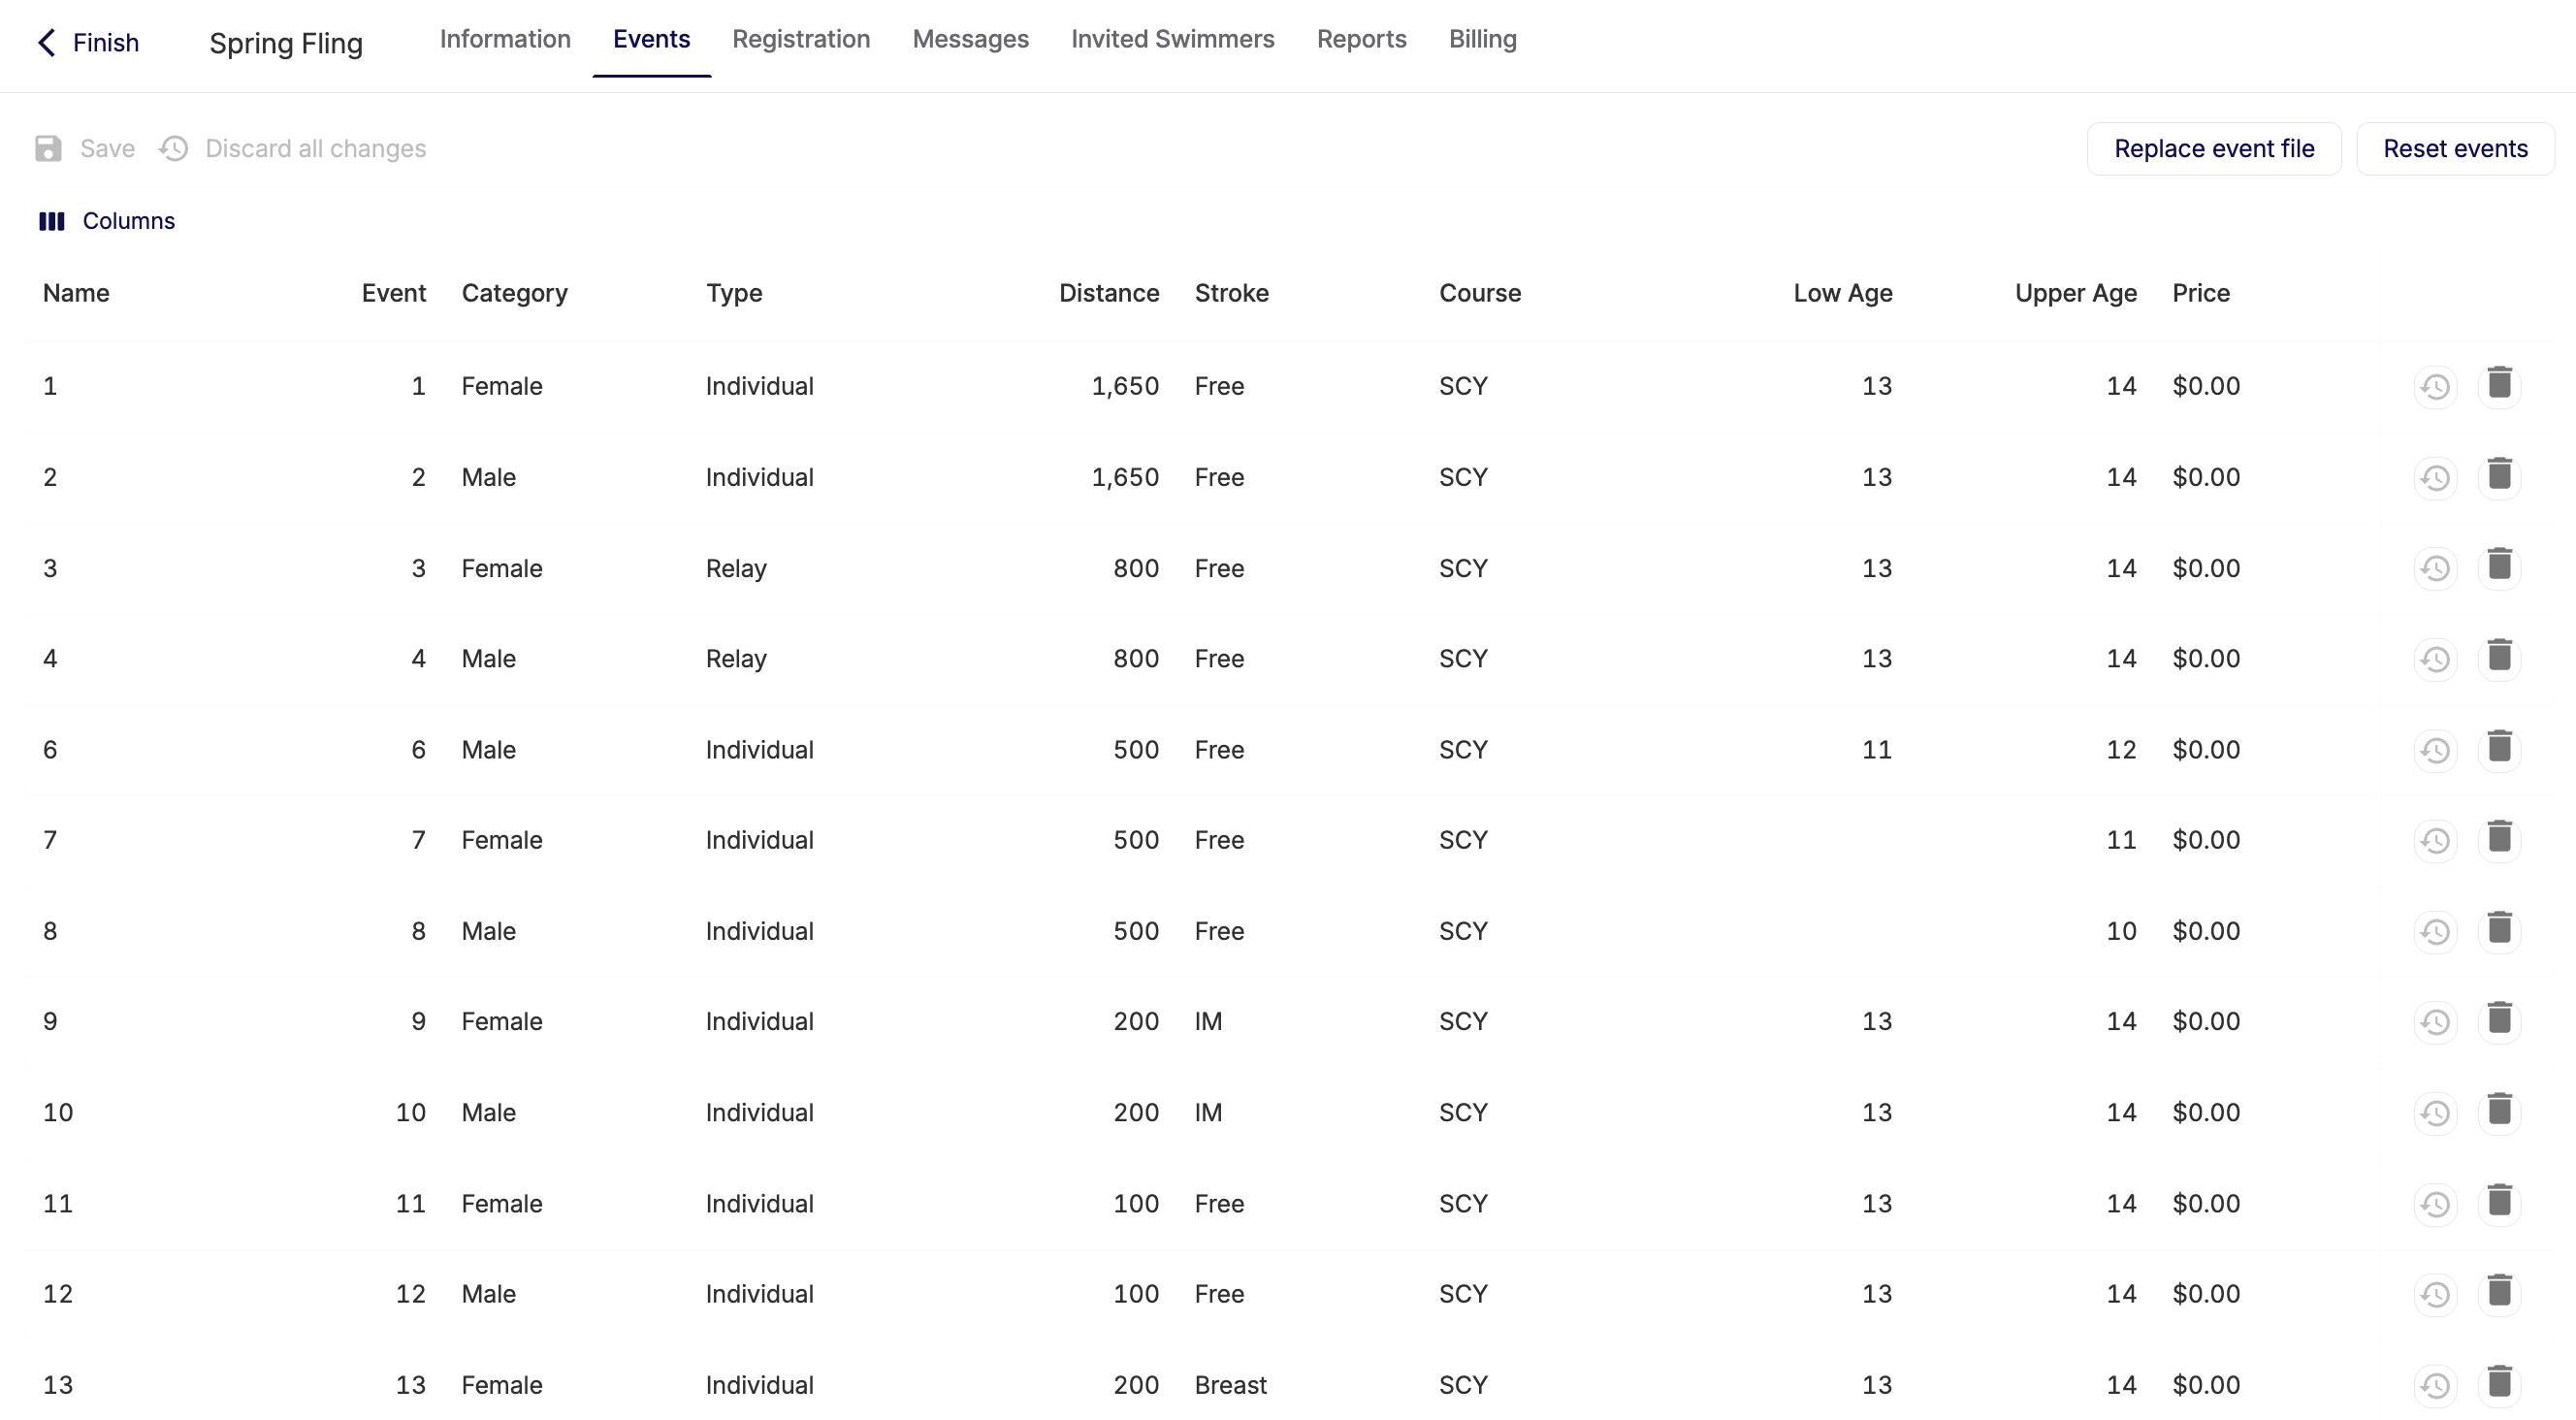Open the Reports tab
Viewport: 2576px width, 1420px height.
1361,39
